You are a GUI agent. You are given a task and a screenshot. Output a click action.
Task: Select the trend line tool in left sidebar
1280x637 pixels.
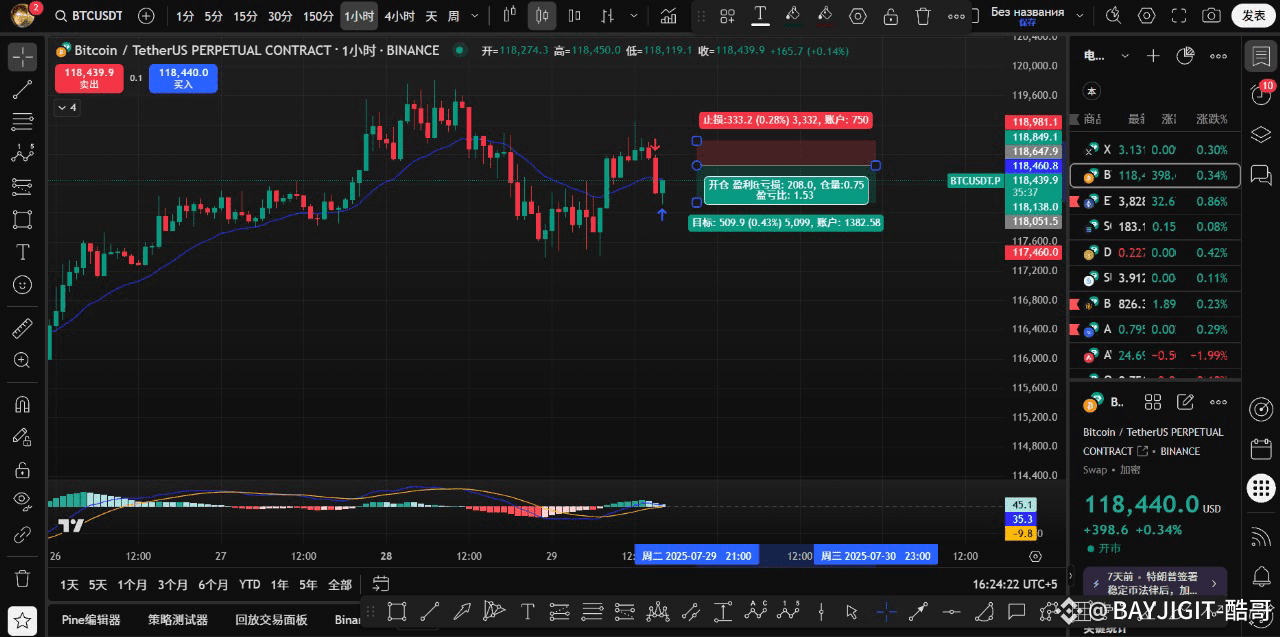tap(22, 90)
